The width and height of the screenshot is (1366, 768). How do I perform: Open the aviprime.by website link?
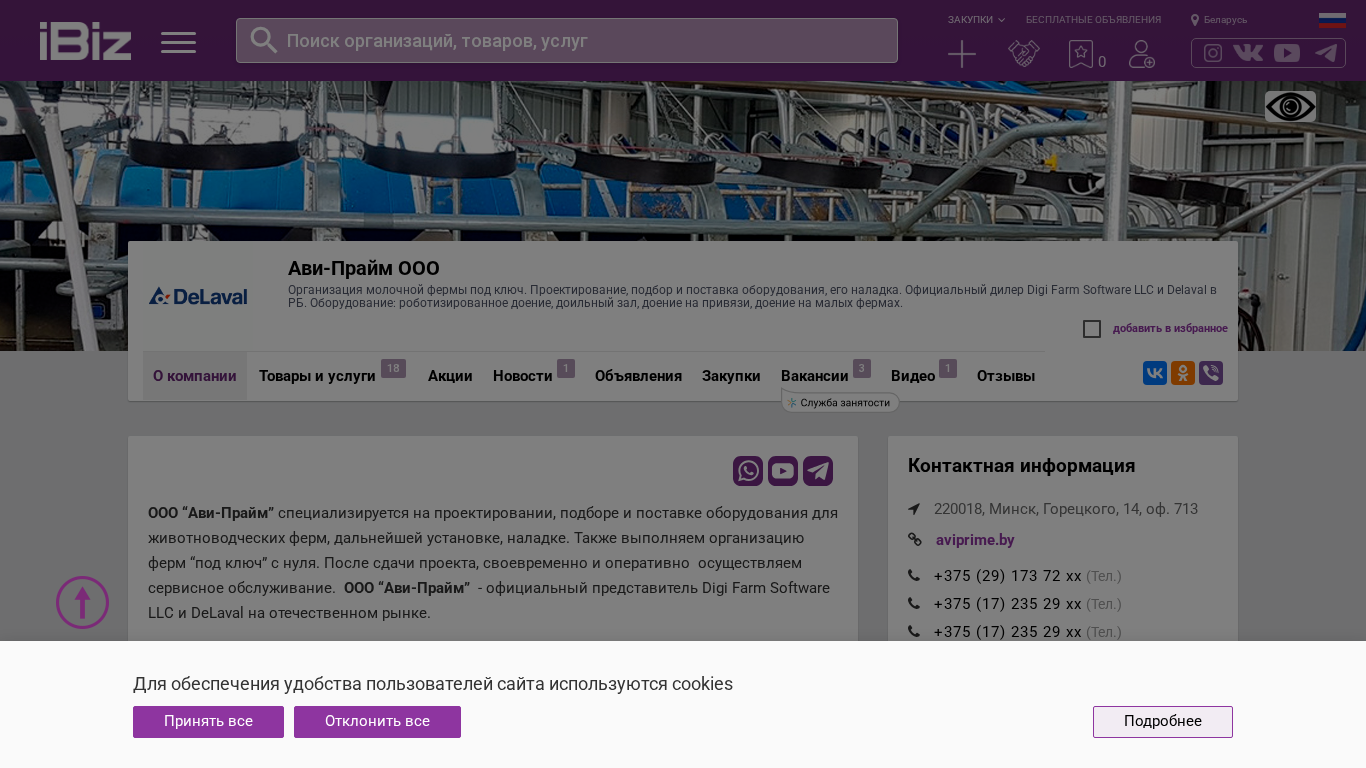[x=975, y=540]
